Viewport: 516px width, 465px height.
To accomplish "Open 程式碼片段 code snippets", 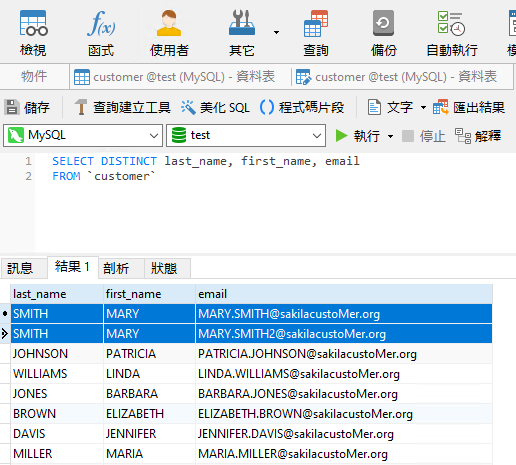I will [302, 107].
